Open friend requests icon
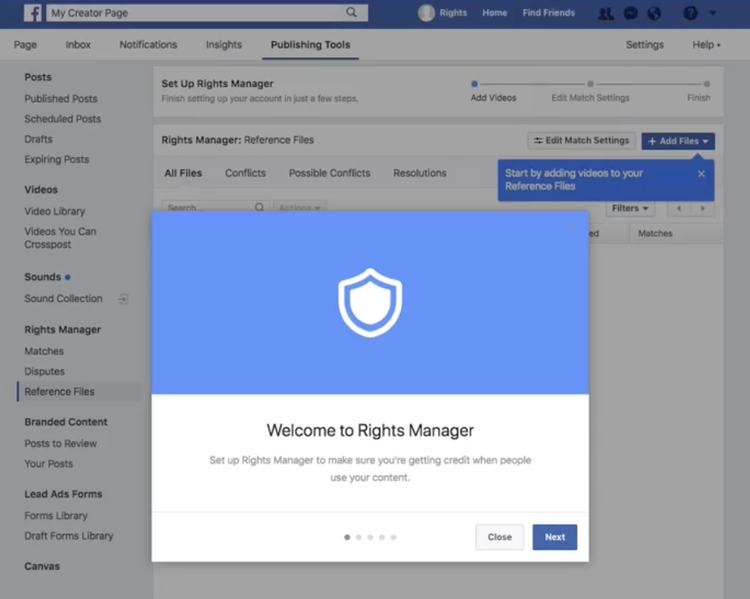 point(606,13)
